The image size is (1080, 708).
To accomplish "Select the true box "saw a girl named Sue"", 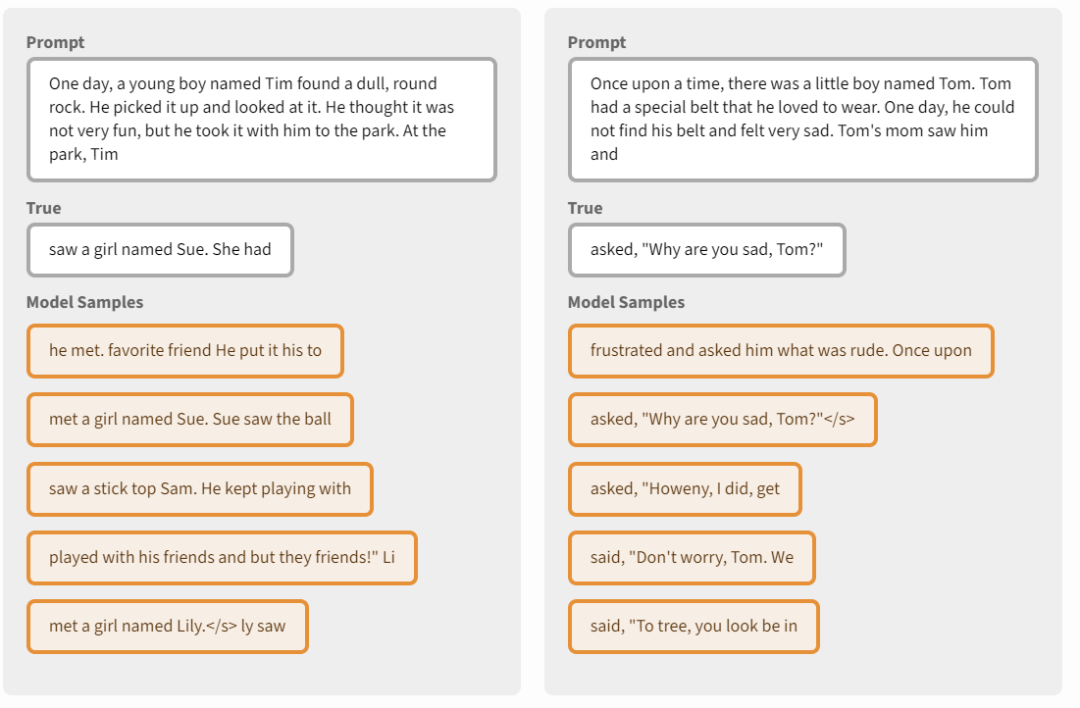I will pos(160,250).
